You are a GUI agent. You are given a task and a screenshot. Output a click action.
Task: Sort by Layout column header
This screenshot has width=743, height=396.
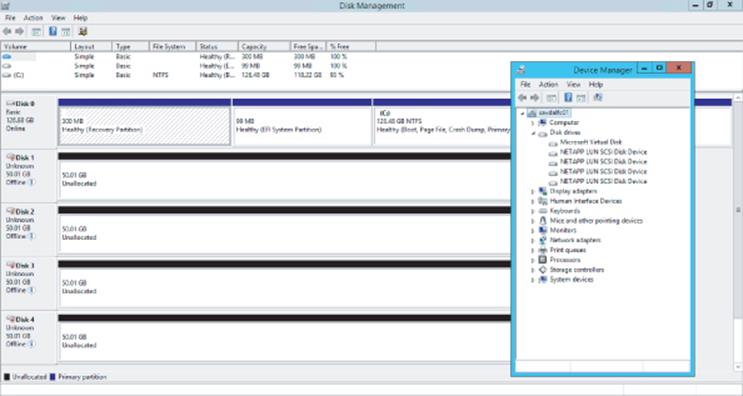point(91,46)
